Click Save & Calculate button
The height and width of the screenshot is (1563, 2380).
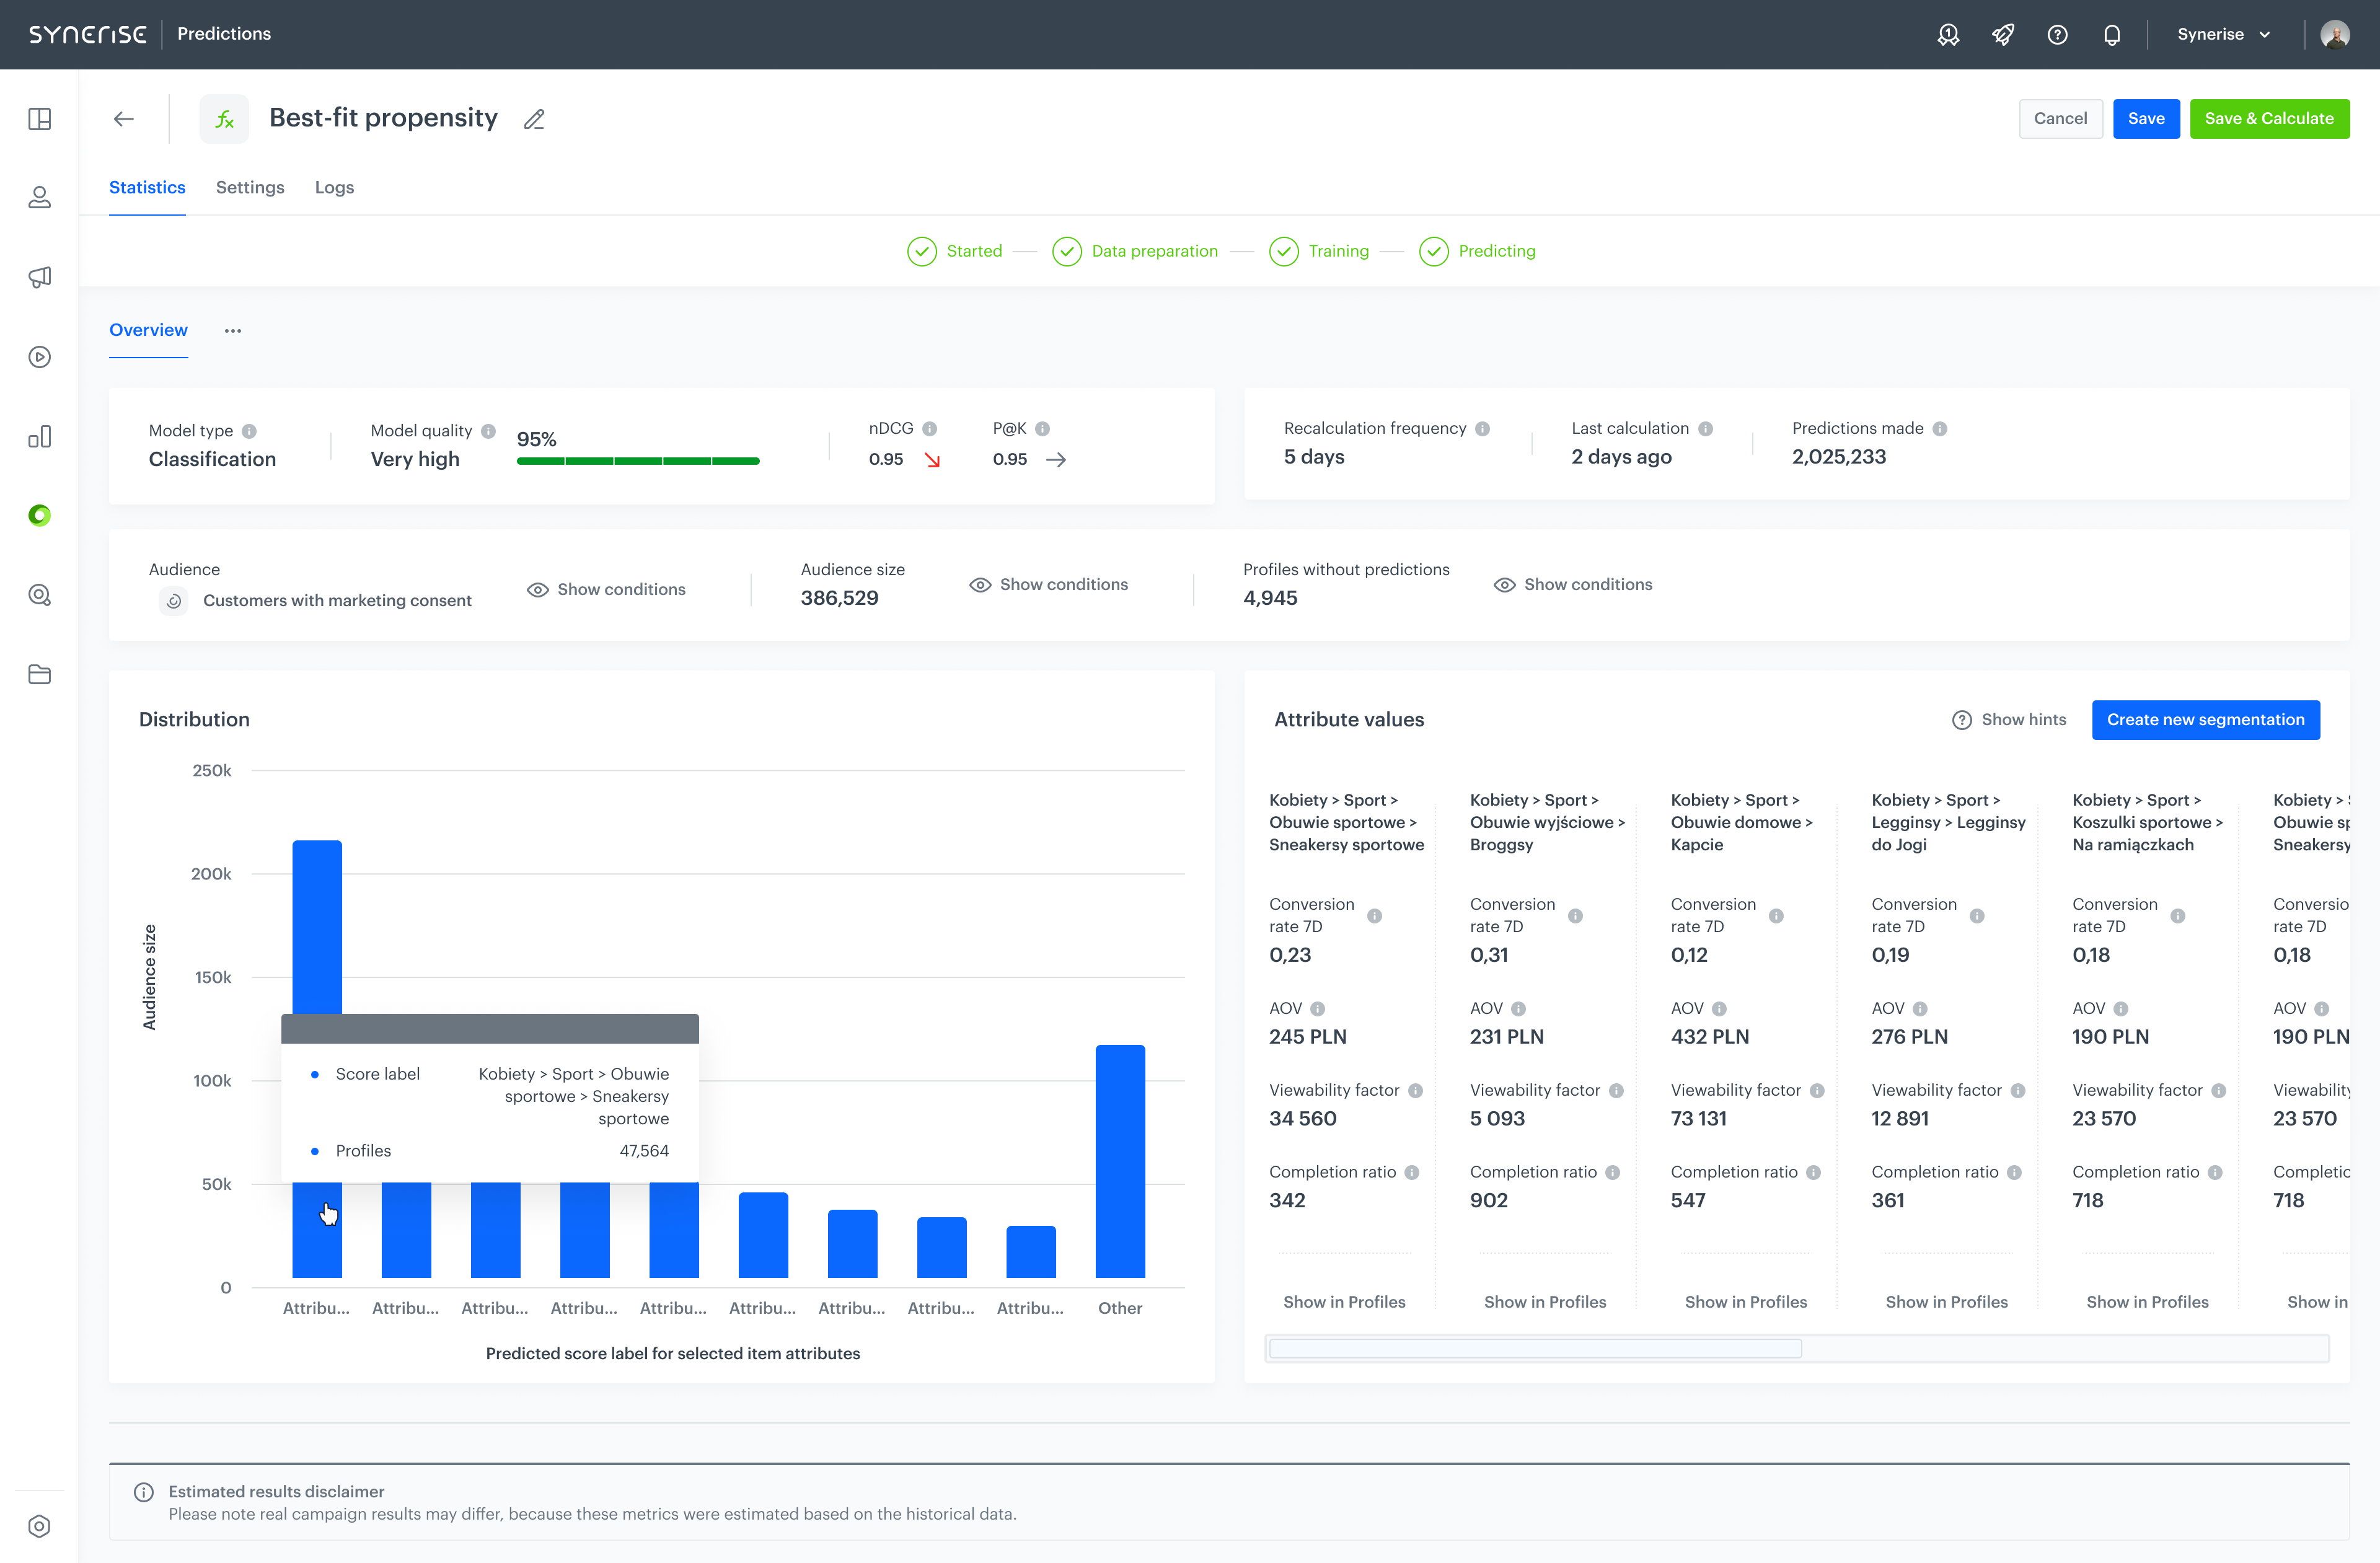coord(2269,118)
